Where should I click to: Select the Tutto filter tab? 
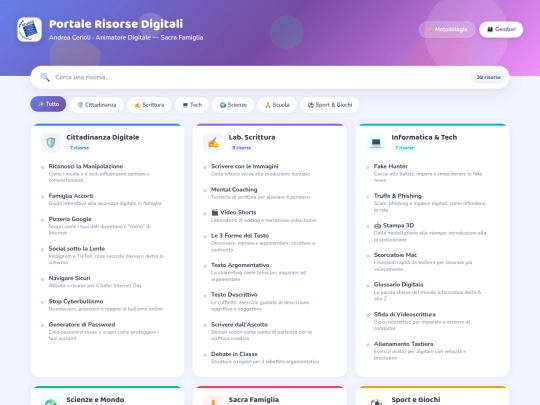[x=48, y=104]
